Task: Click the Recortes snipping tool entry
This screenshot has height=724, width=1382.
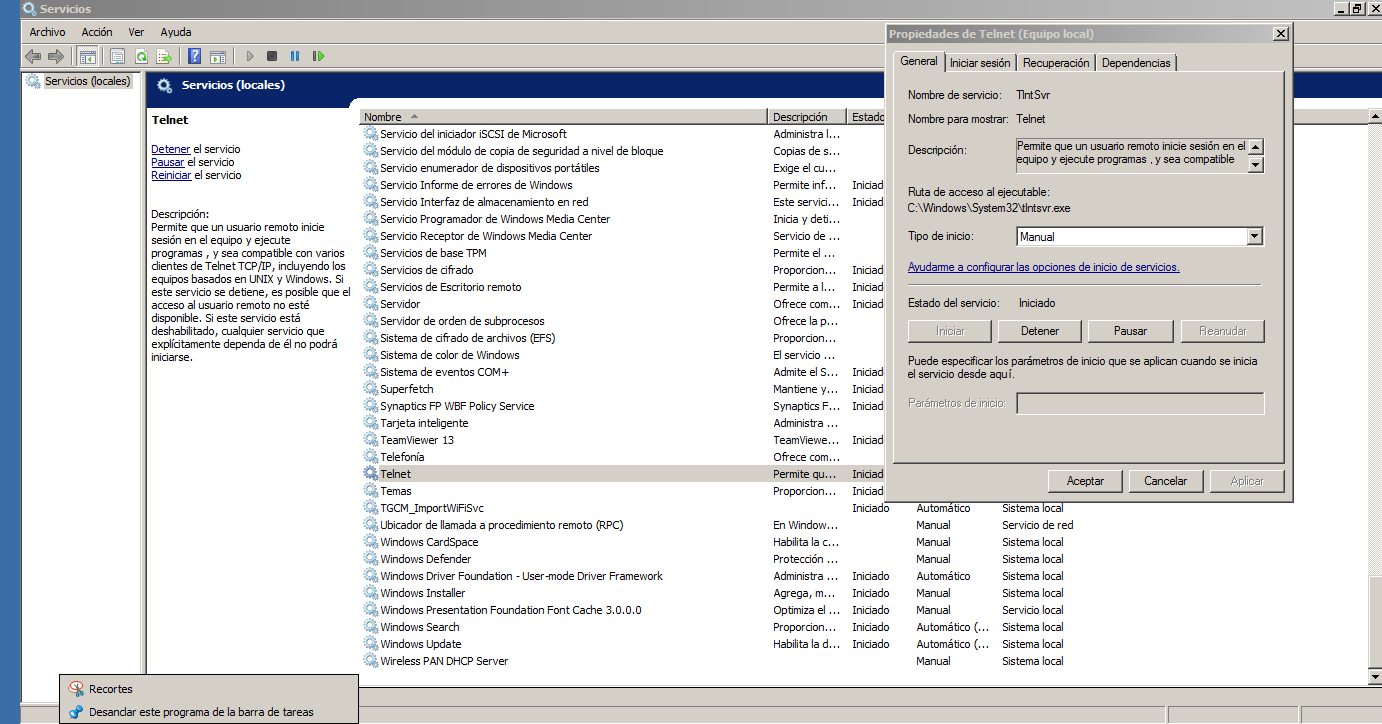Action: (110, 689)
